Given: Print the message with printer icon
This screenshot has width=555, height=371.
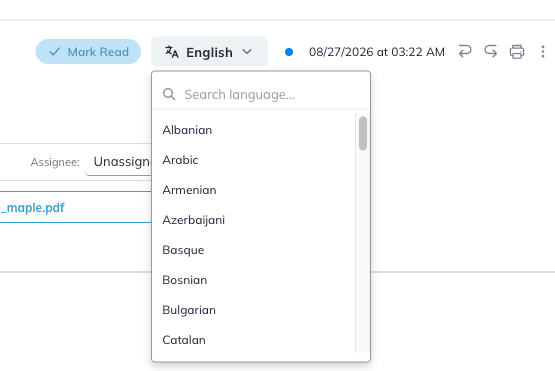Looking at the screenshot, I should coord(517,52).
